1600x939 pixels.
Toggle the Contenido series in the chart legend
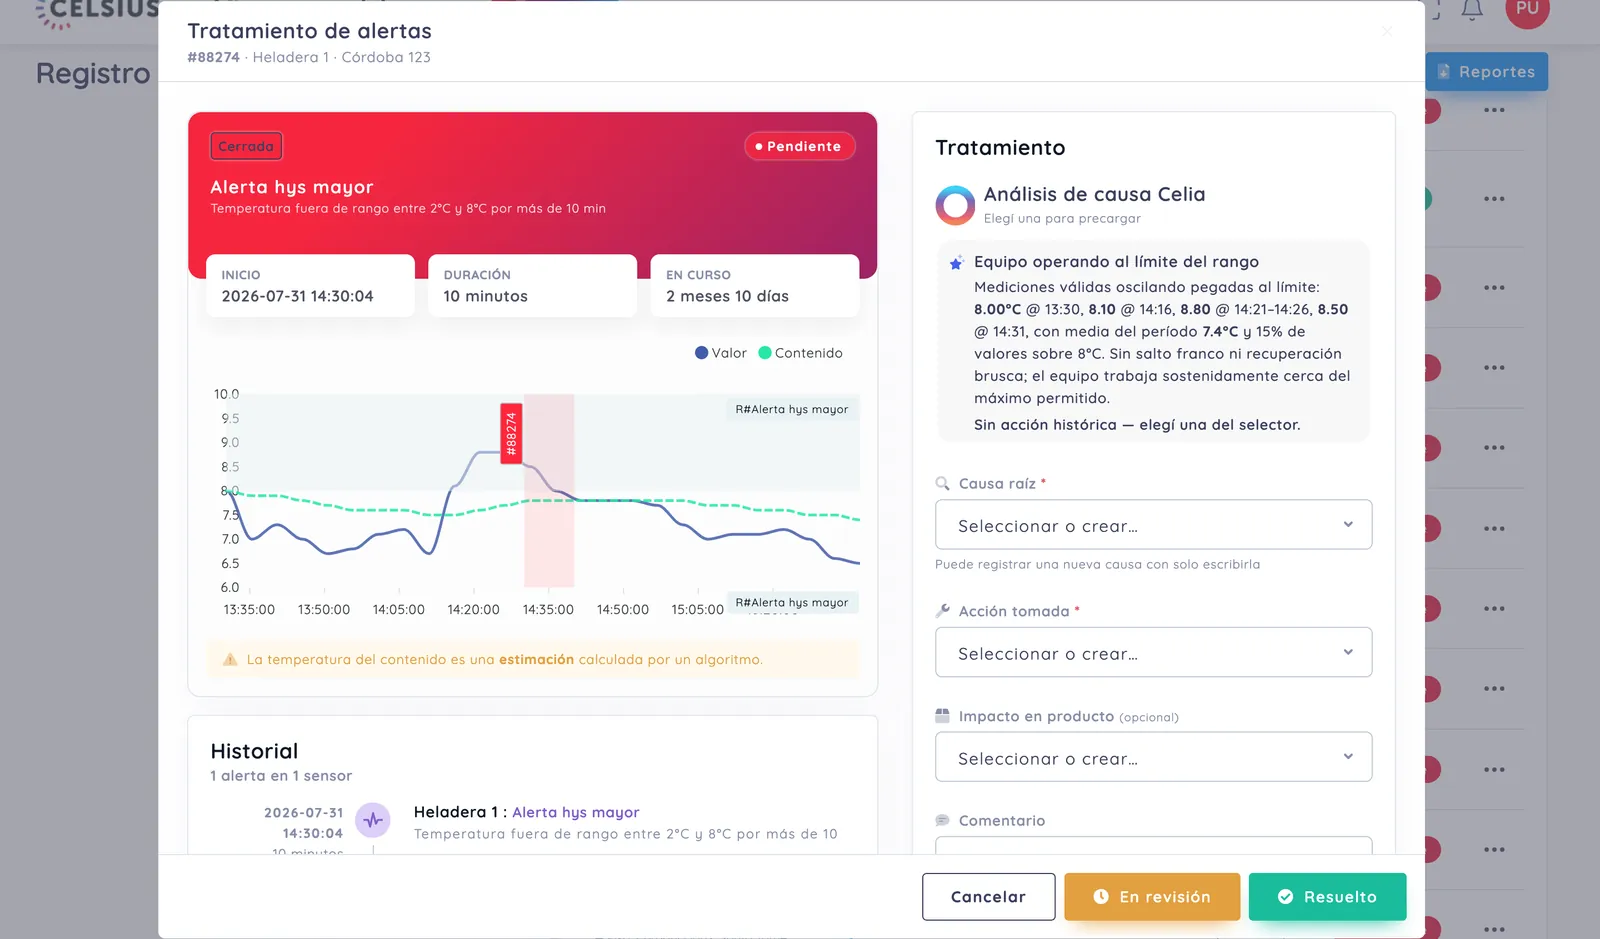click(800, 353)
